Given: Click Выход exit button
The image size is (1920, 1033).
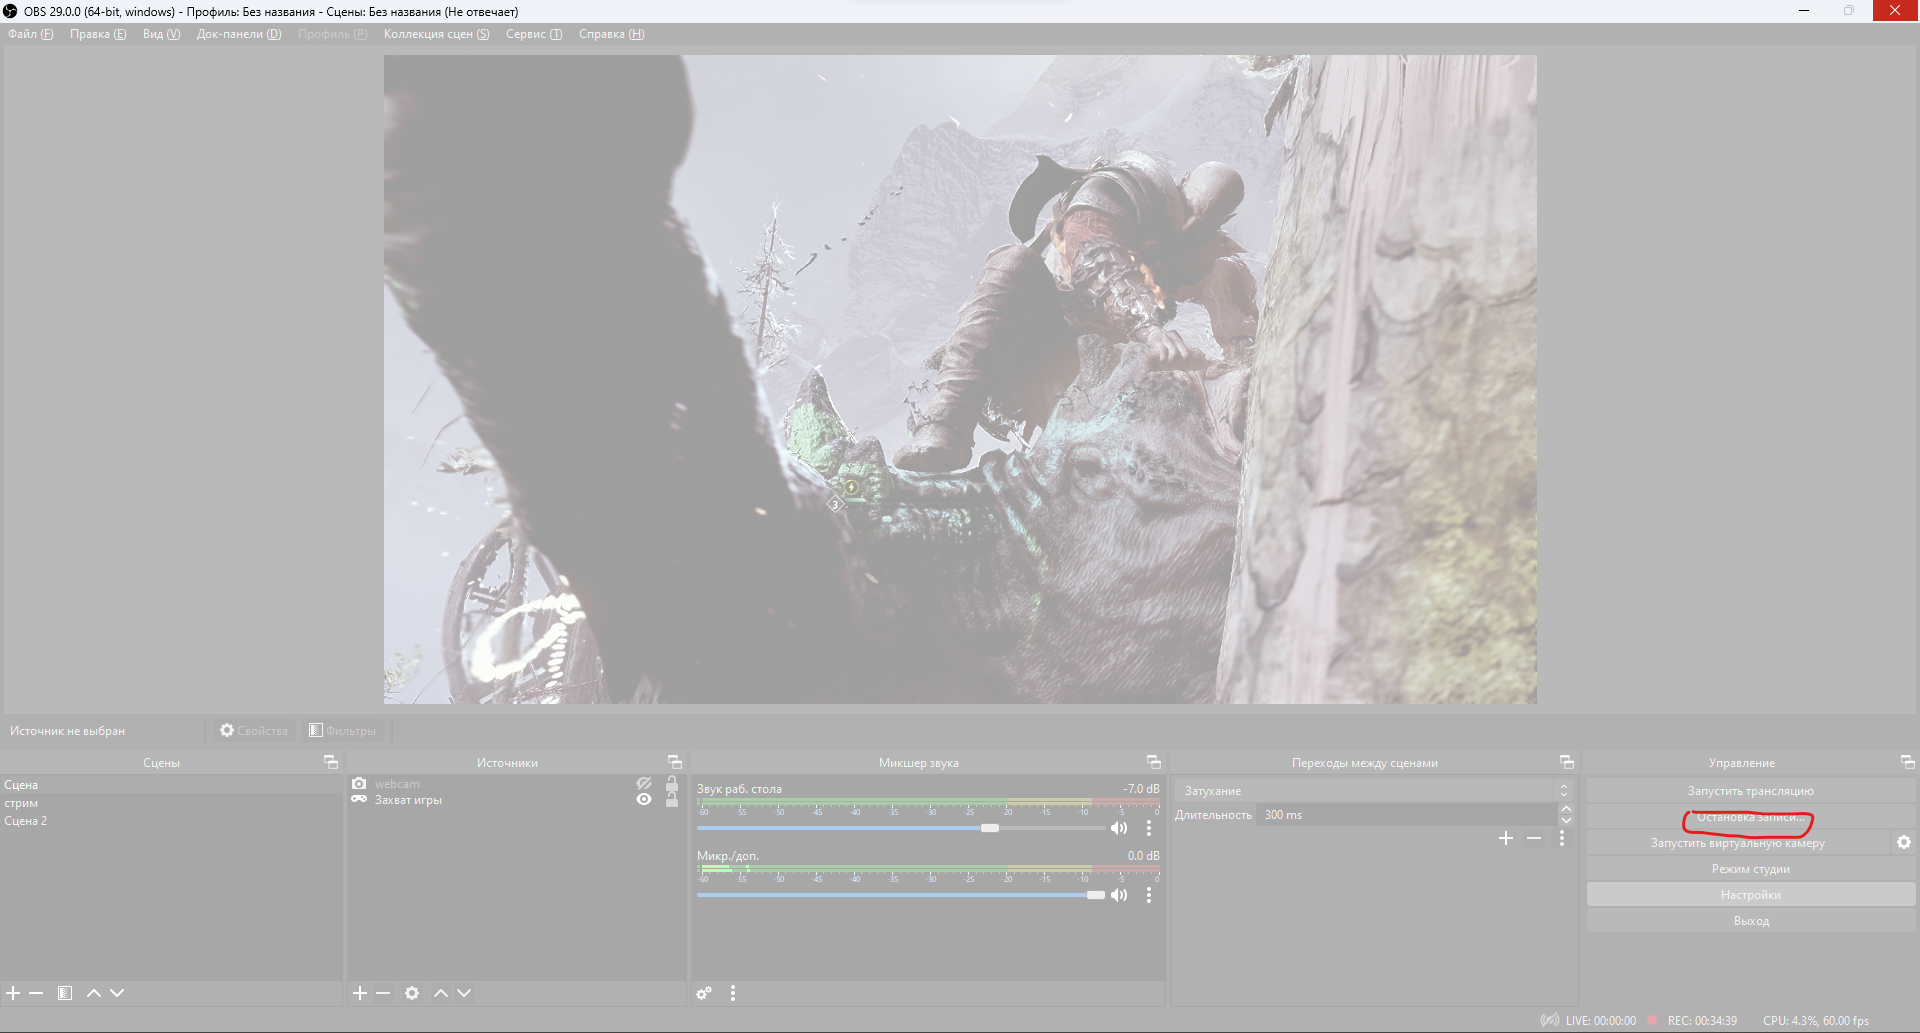Looking at the screenshot, I should pos(1750,921).
